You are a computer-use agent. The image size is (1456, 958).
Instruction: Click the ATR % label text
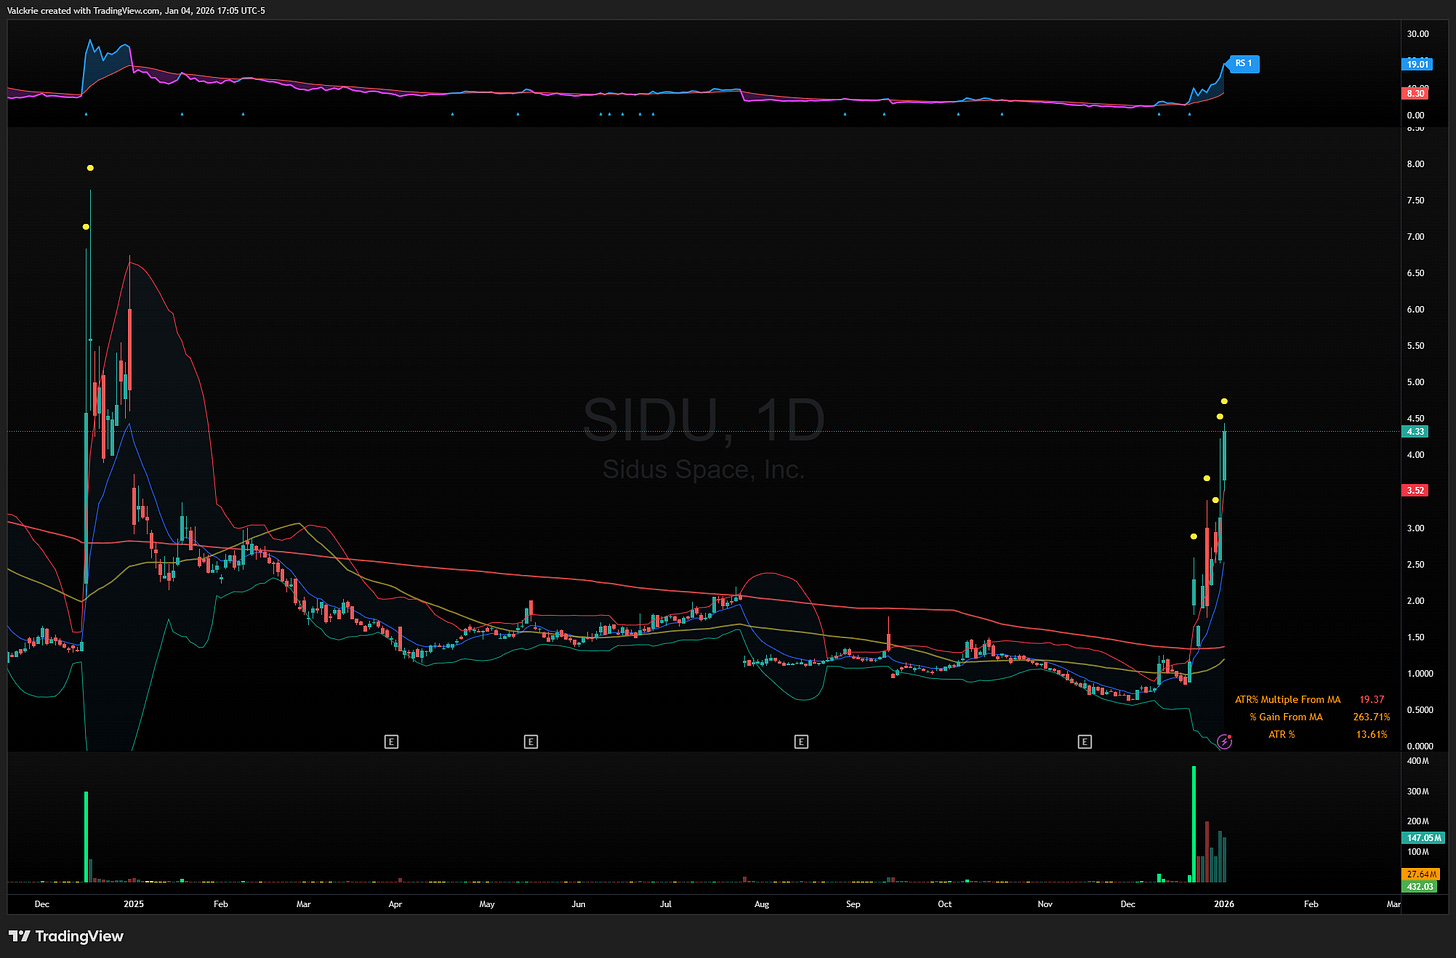[x=1282, y=735]
